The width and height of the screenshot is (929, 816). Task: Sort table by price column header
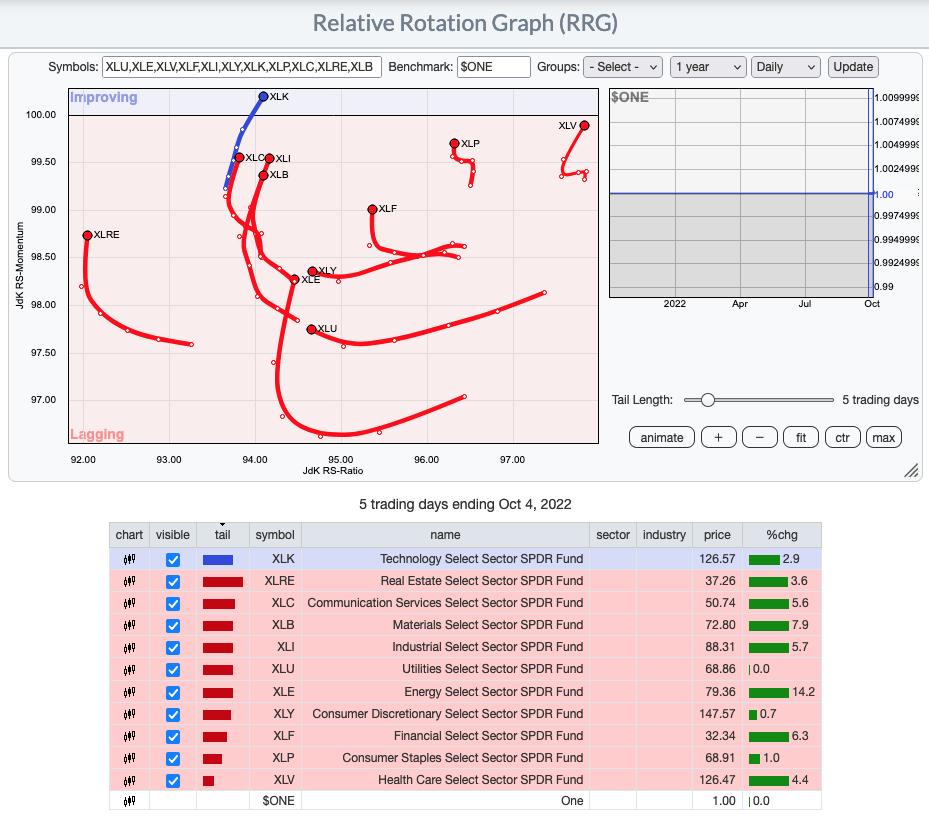point(717,535)
